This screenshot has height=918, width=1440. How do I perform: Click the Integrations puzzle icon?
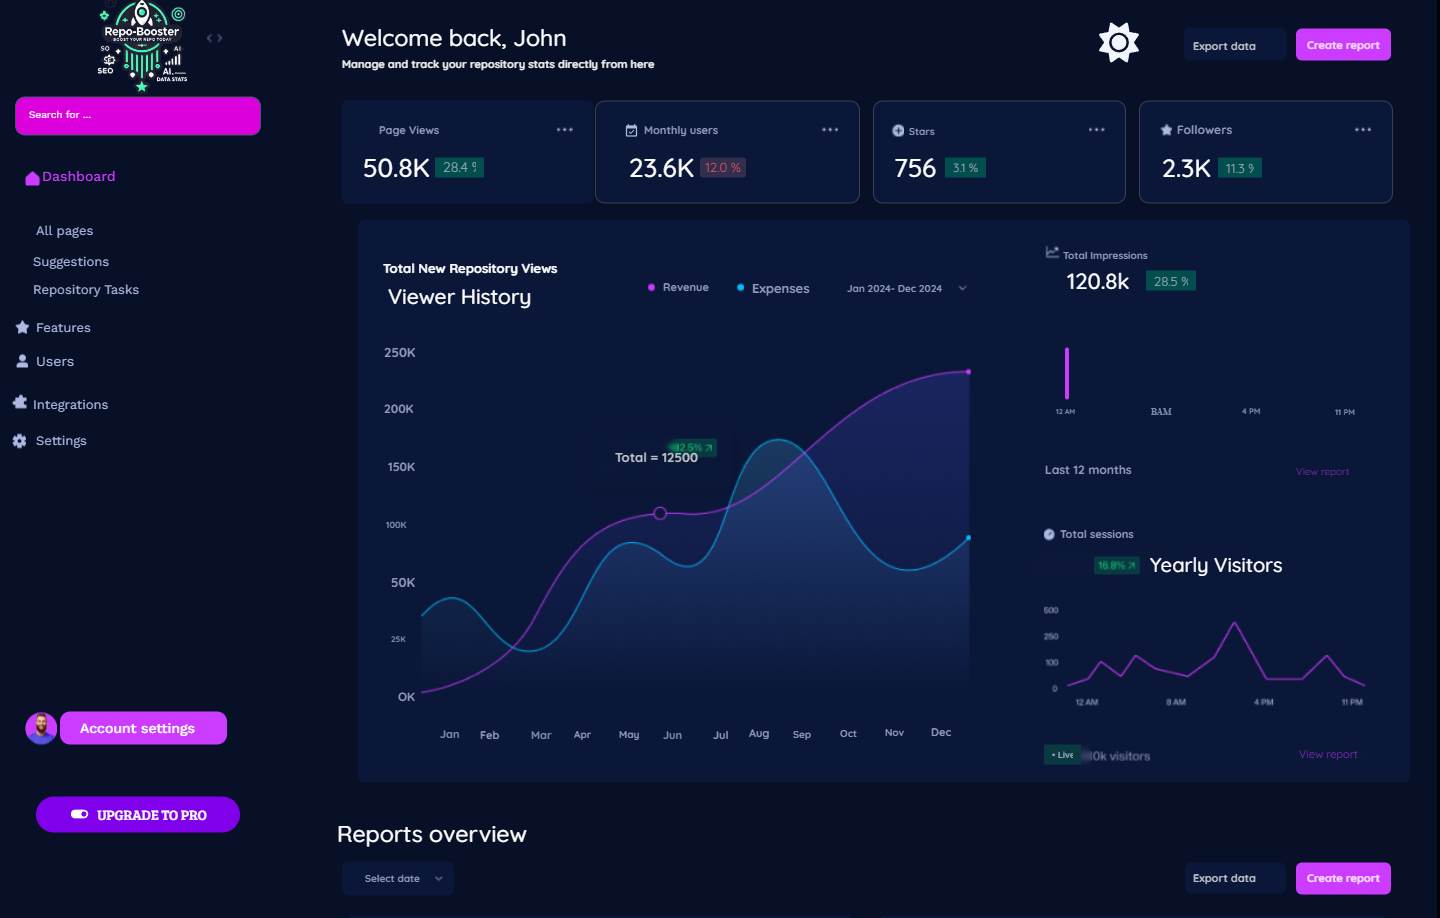[x=20, y=402]
